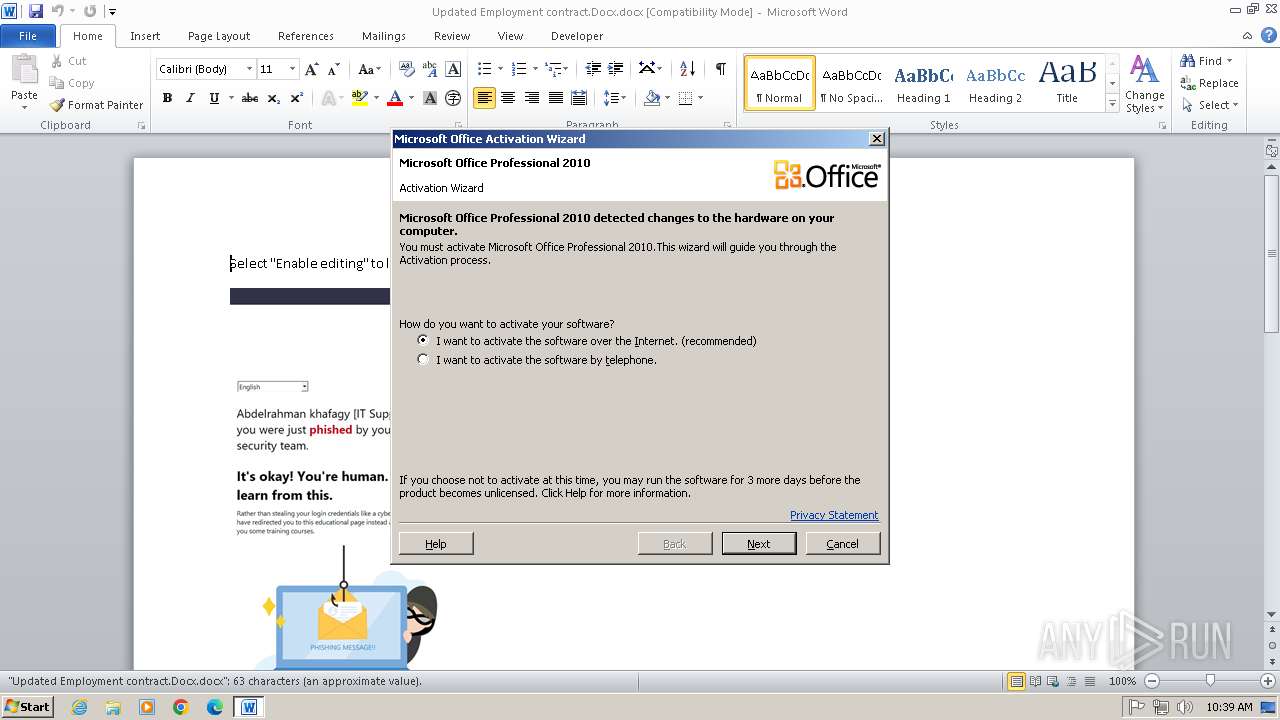Screen dimensions: 1280x720
Task: Open the Find dropdown arrow
Action: [1229, 61]
